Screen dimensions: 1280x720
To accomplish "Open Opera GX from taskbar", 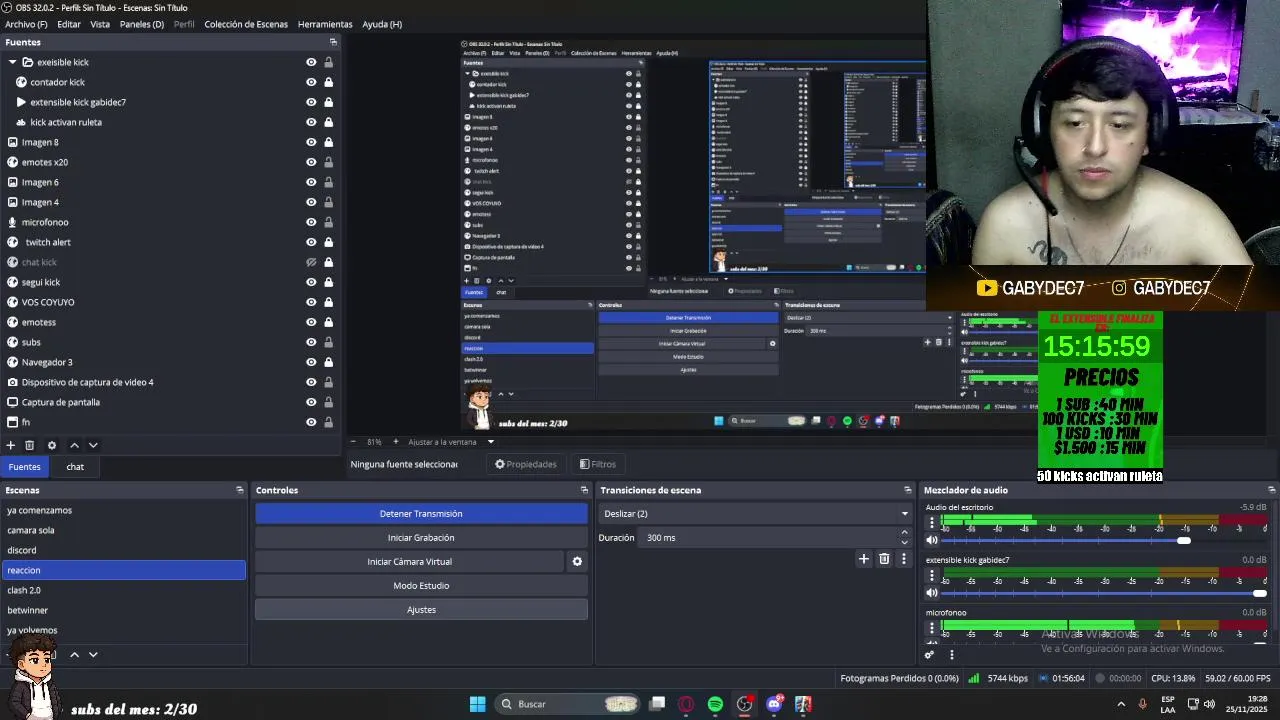I will click(686, 704).
